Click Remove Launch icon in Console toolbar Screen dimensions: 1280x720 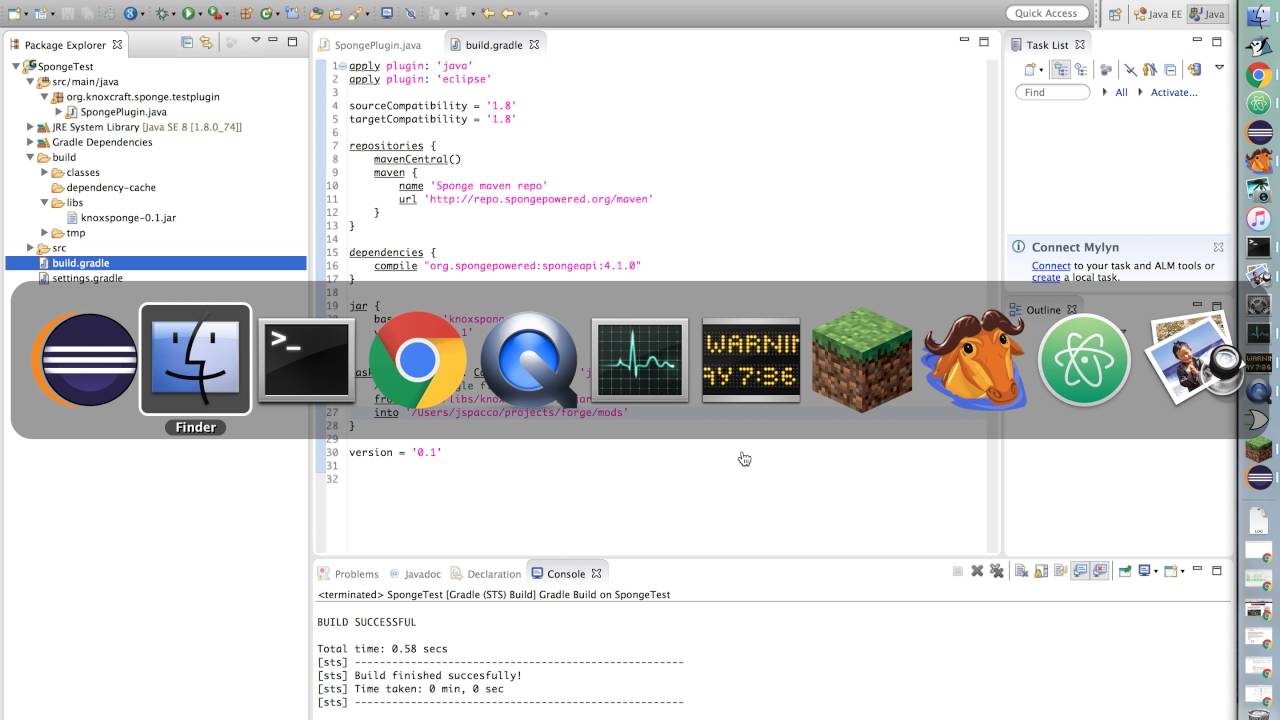click(x=977, y=571)
